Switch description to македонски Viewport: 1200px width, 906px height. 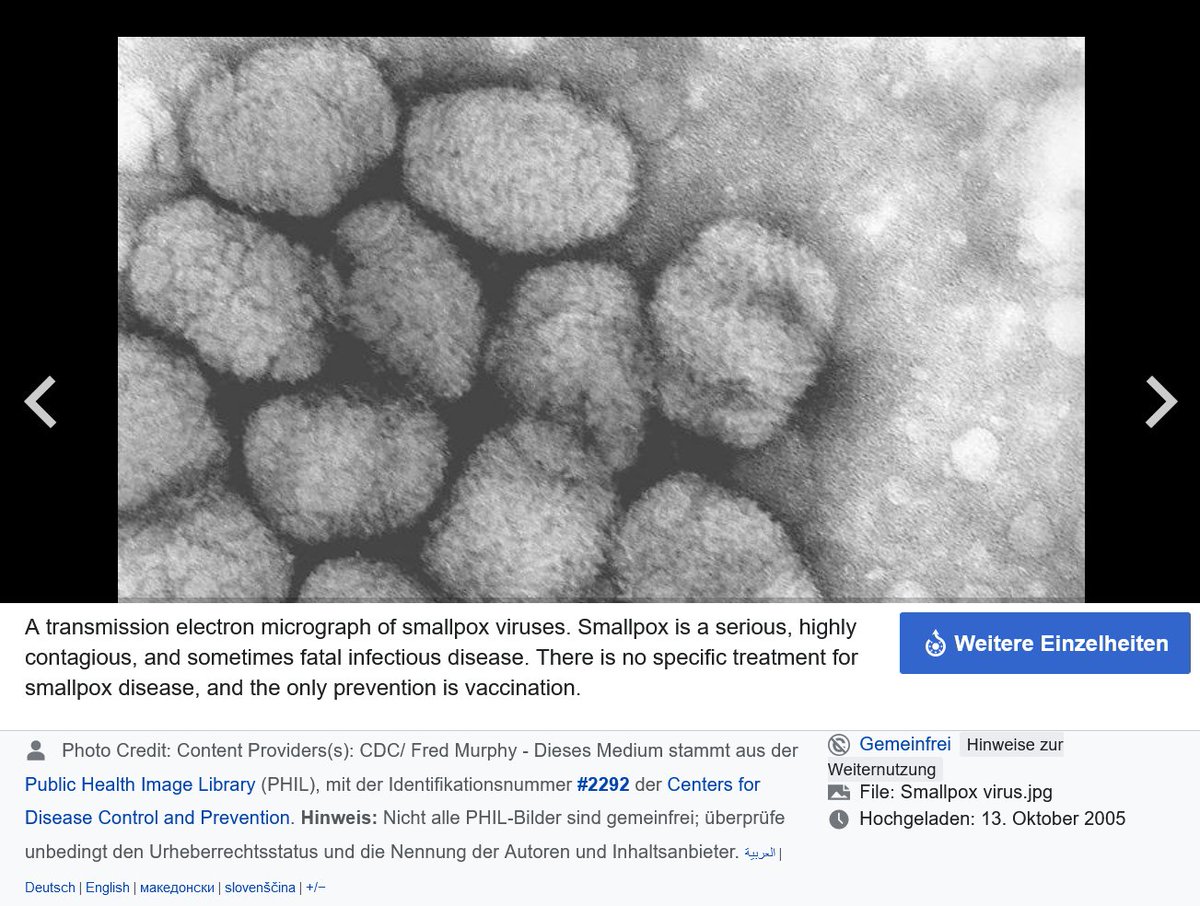[x=175, y=887]
